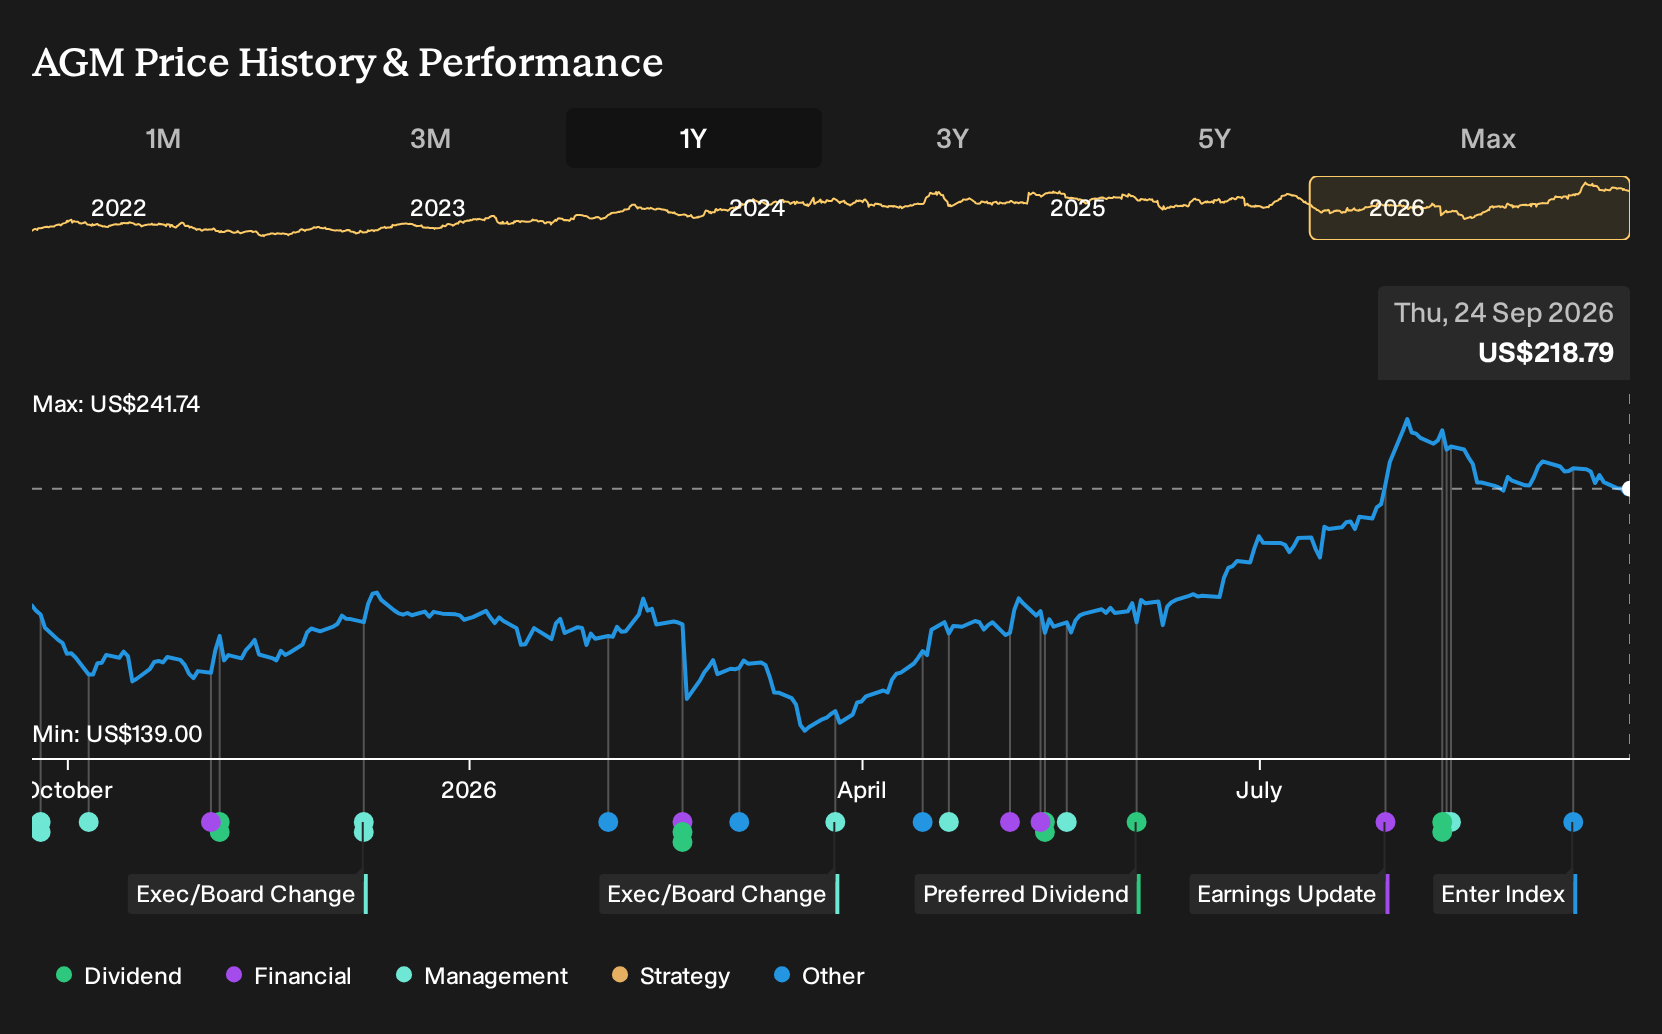Toggle the Dividend legend filter
This screenshot has height=1034, width=1662.
[x=119, y=976]
